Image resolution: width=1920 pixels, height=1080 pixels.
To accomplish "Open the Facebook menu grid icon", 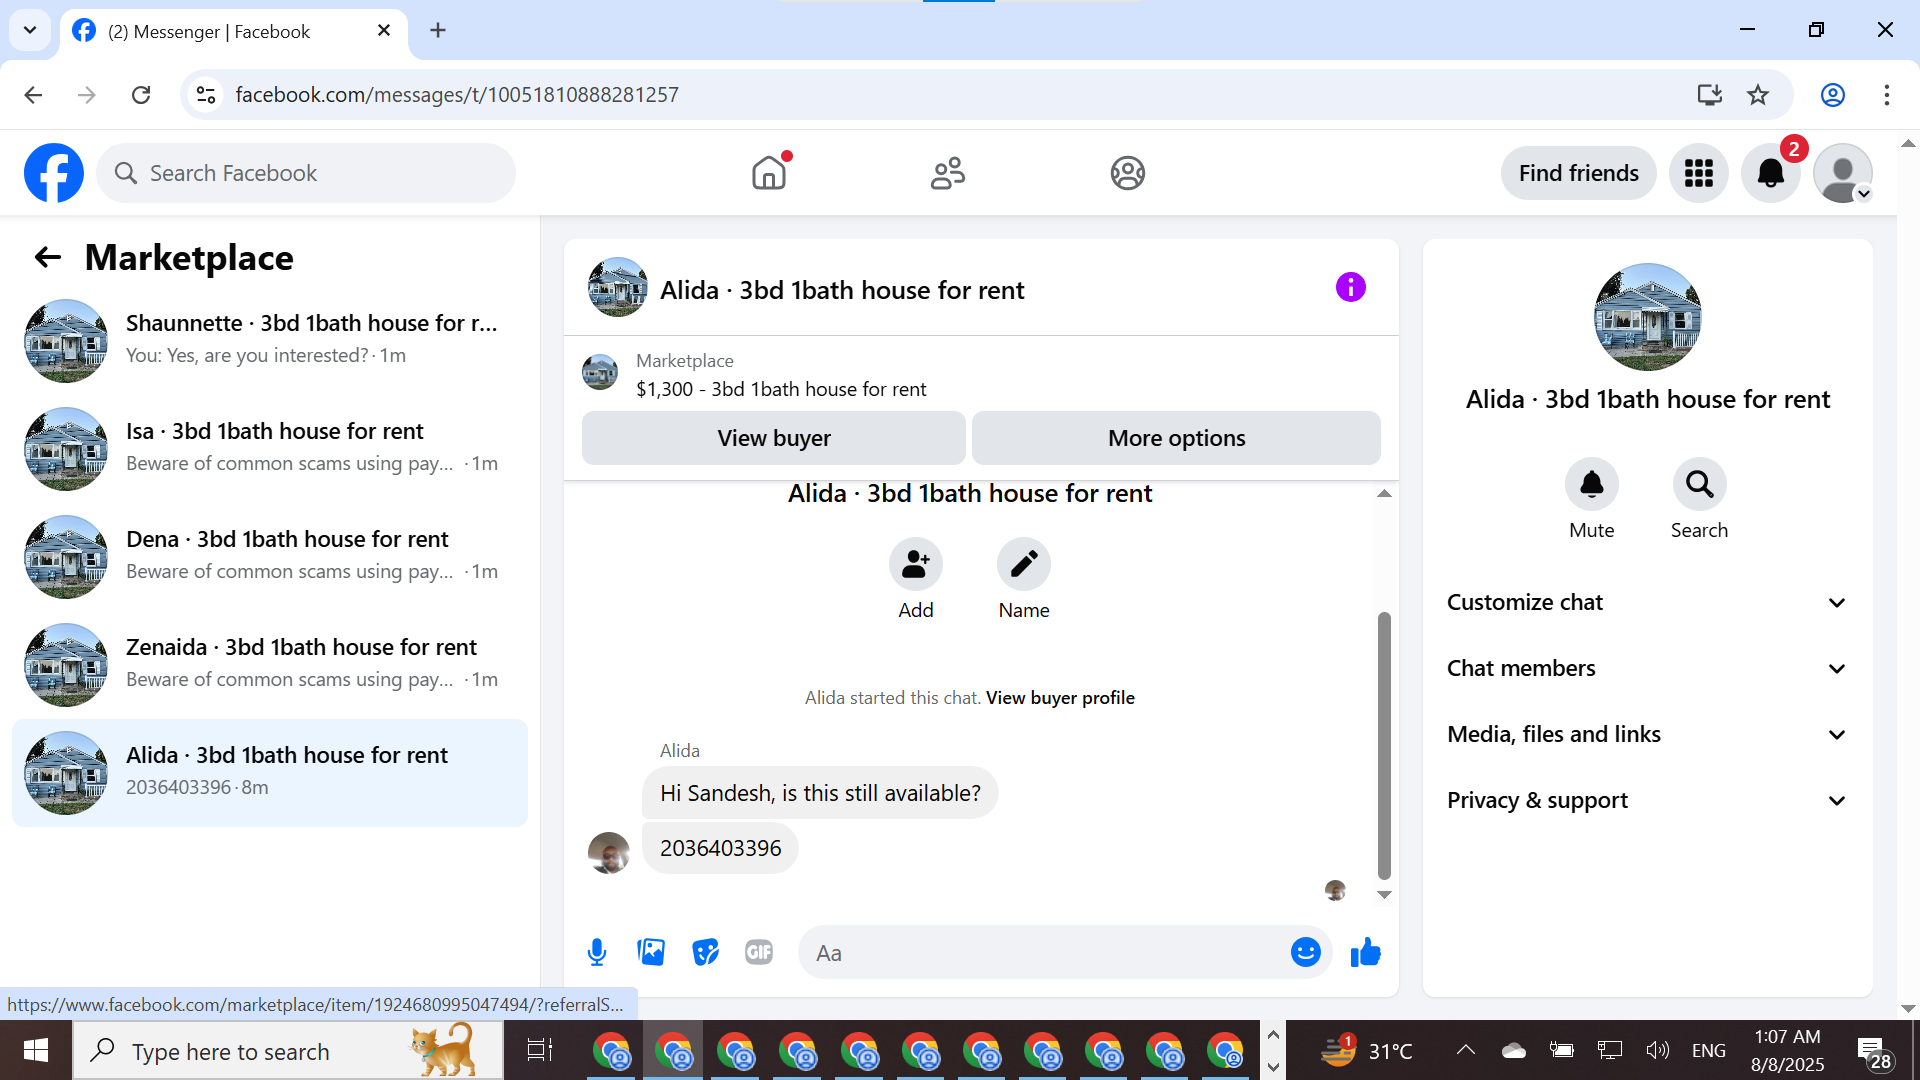I will [x=1698, y=173].
